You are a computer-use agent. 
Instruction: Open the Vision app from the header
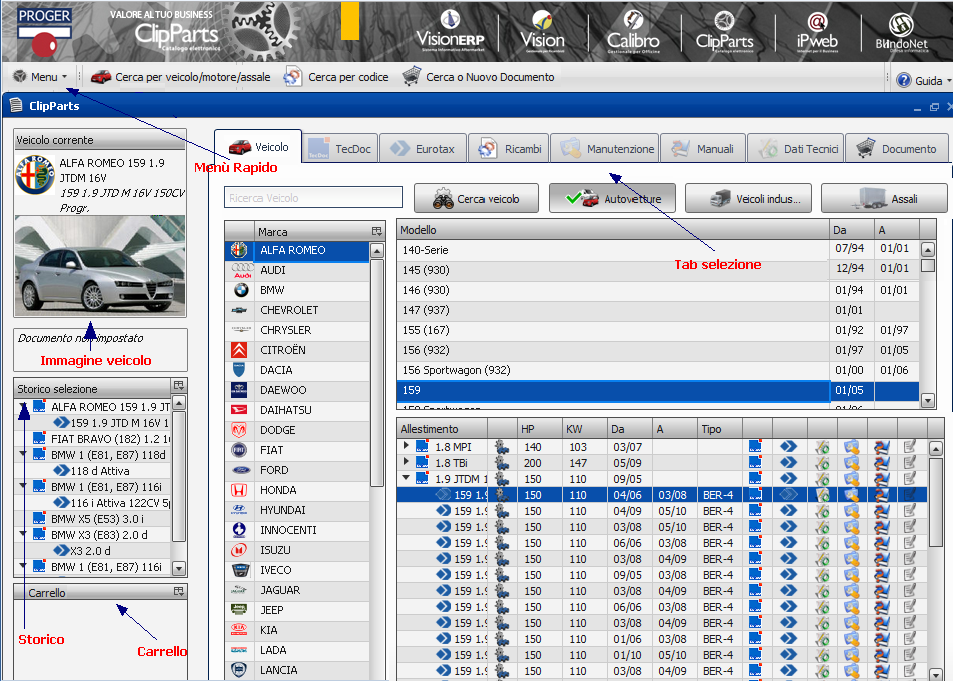coord(542,30)
